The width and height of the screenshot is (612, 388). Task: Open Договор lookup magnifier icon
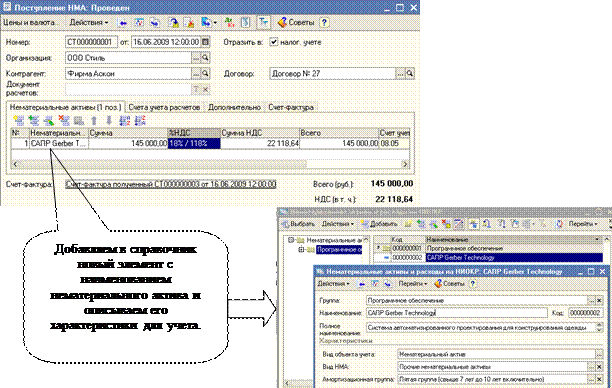(409, 73)
